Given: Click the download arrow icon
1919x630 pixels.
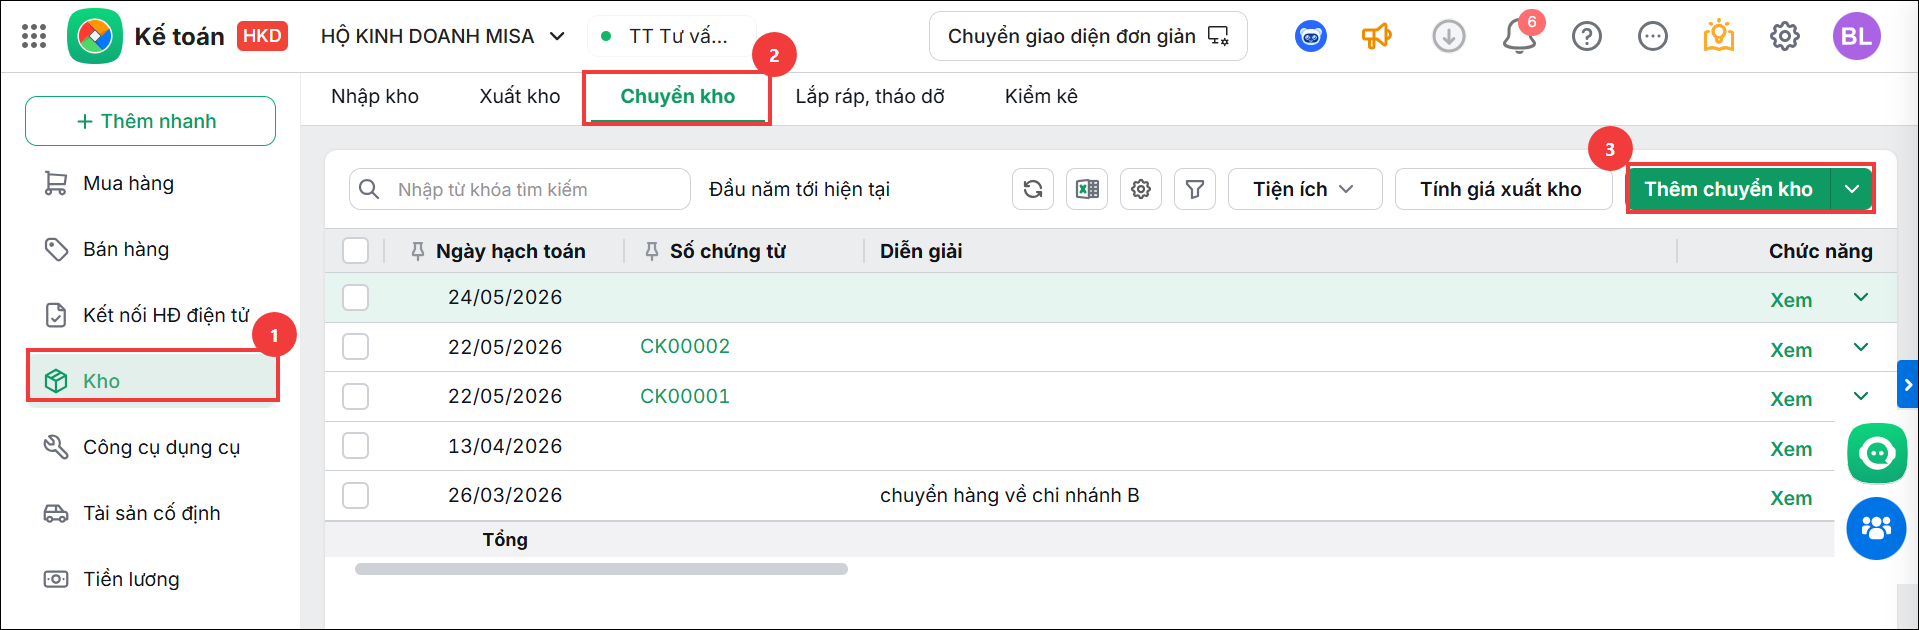Looking at the screenshot, I should pos(1449,37).
